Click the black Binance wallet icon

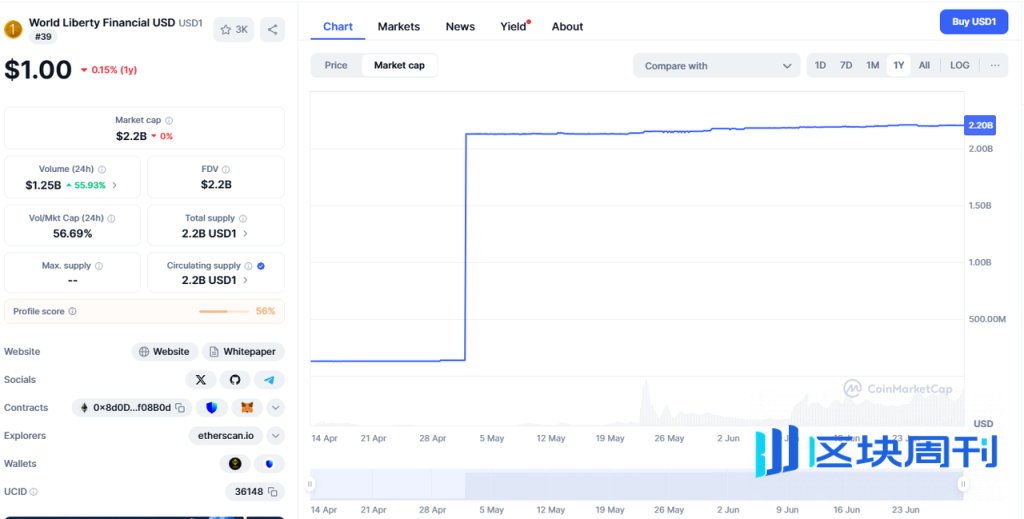[235, 464]
